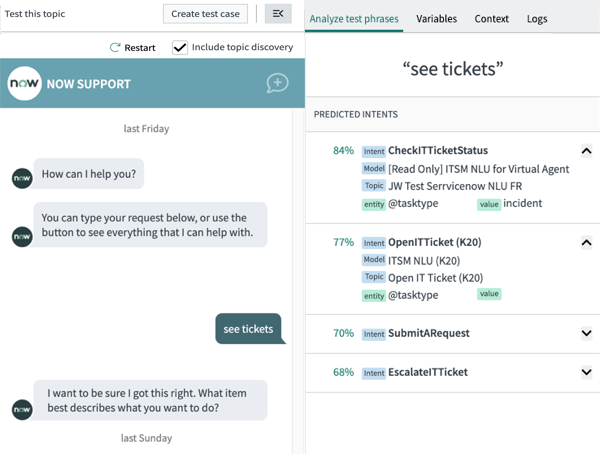Click the 'I want to be sure I got this right' message

(150, 400)
